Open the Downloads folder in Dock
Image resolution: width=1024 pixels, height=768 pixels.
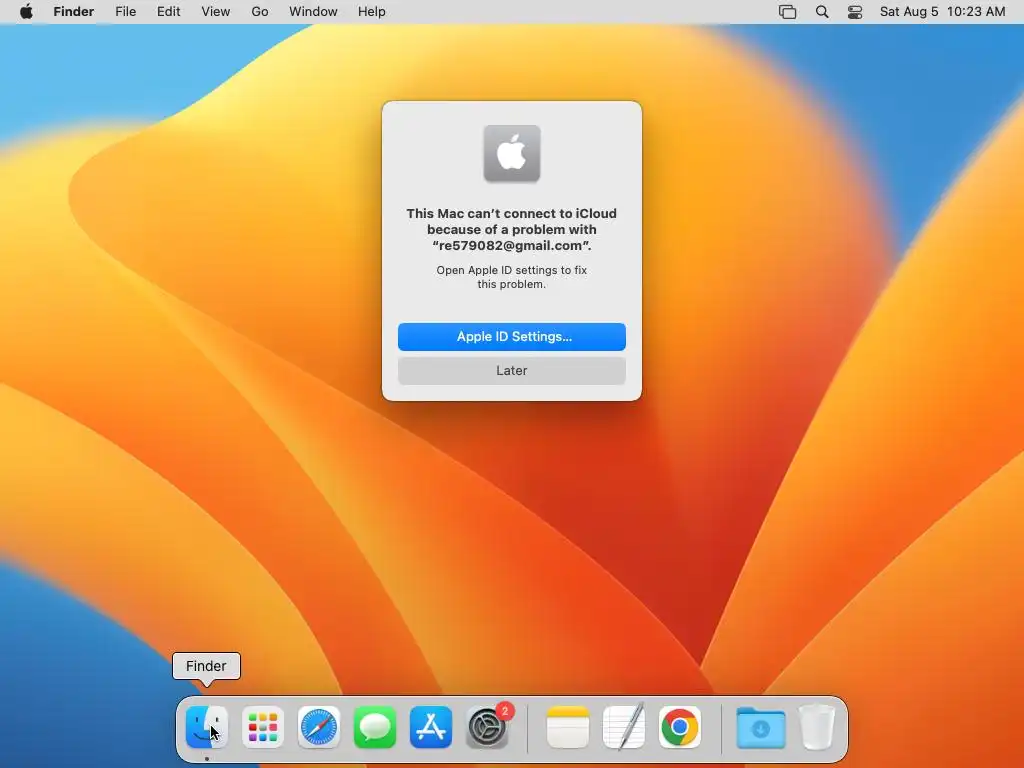point(760,727)
